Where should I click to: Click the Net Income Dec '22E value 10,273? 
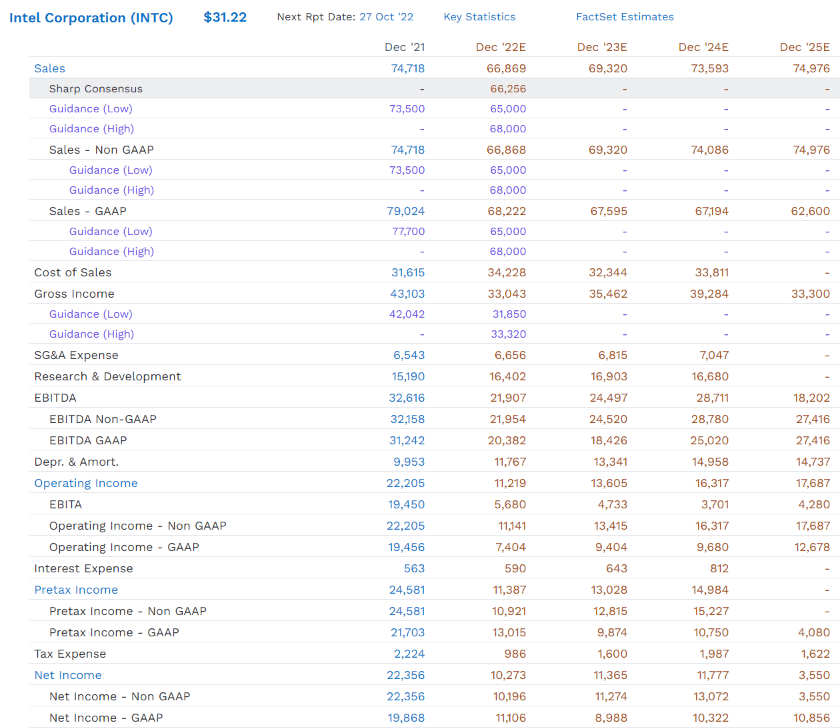click(x=508, y=675)
